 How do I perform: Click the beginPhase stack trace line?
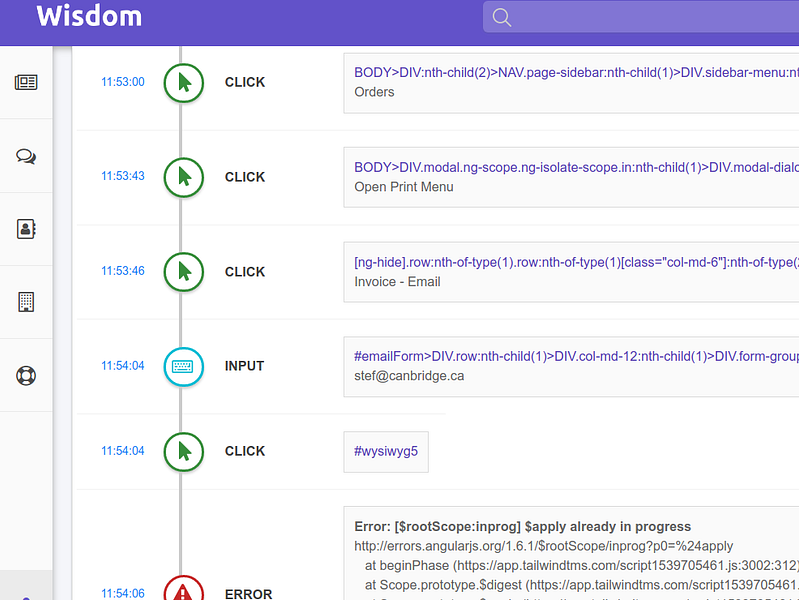click(x=581, y=565)
